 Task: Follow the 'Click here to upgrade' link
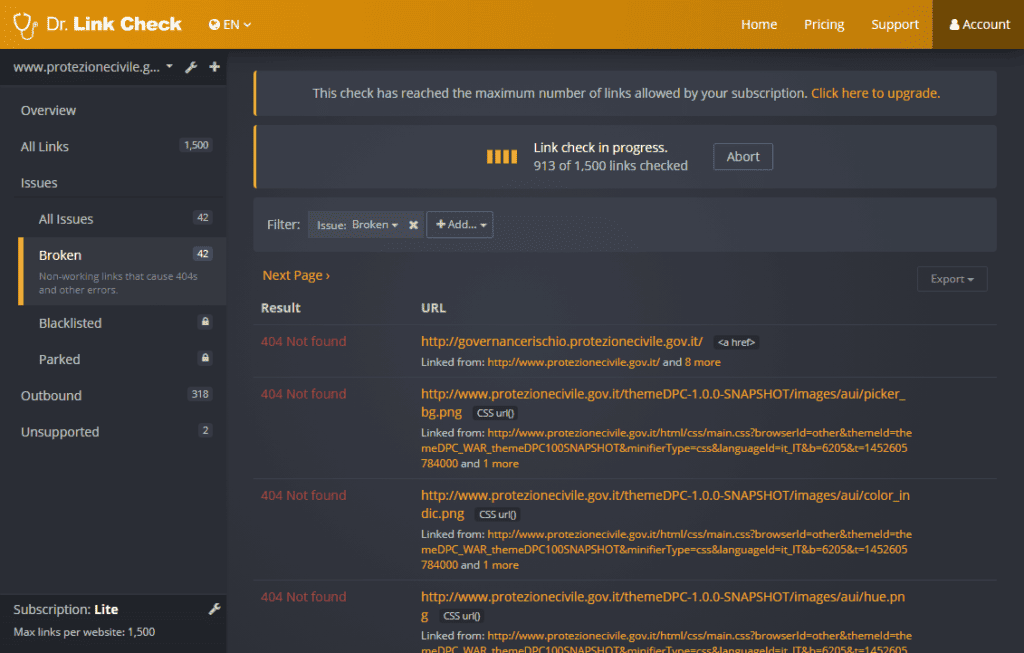[x=875, y=93]
